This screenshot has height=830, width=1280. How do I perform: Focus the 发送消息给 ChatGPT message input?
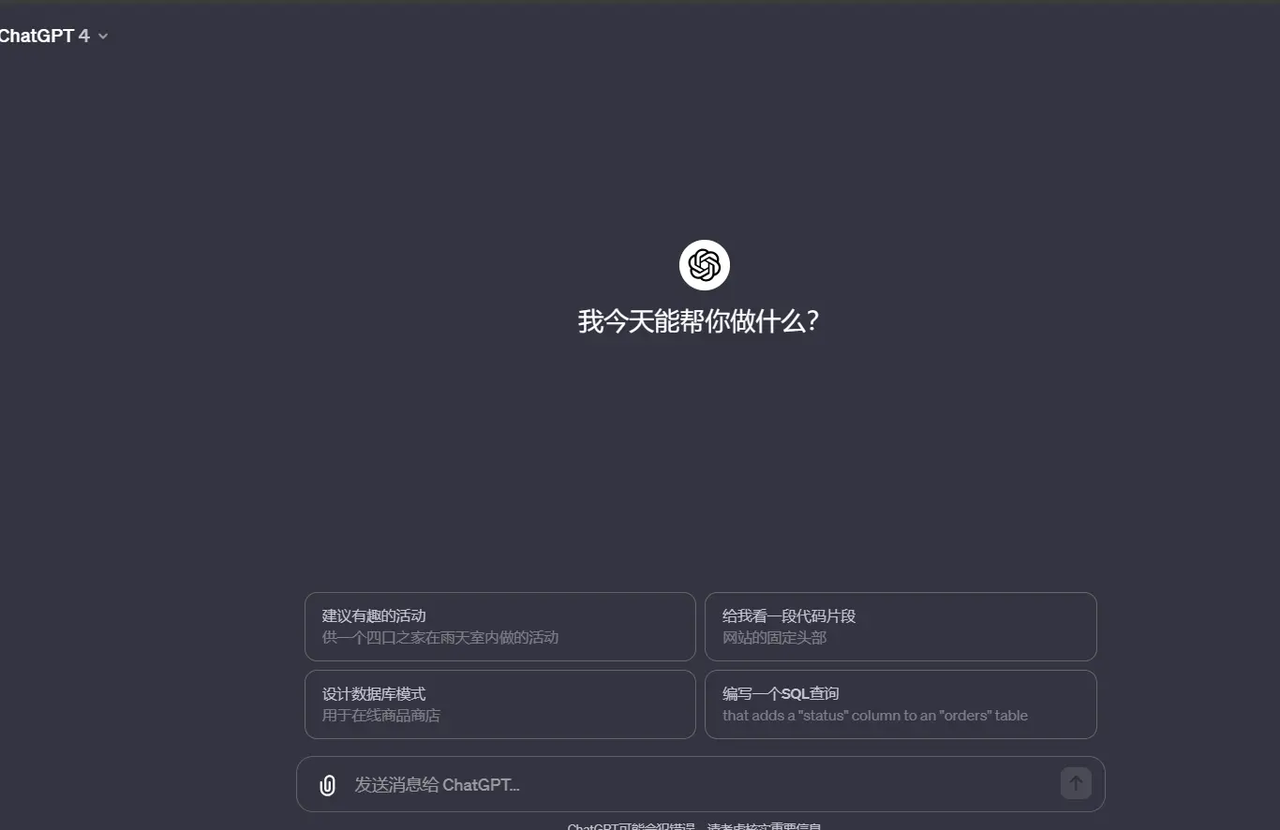pos(700,785)
